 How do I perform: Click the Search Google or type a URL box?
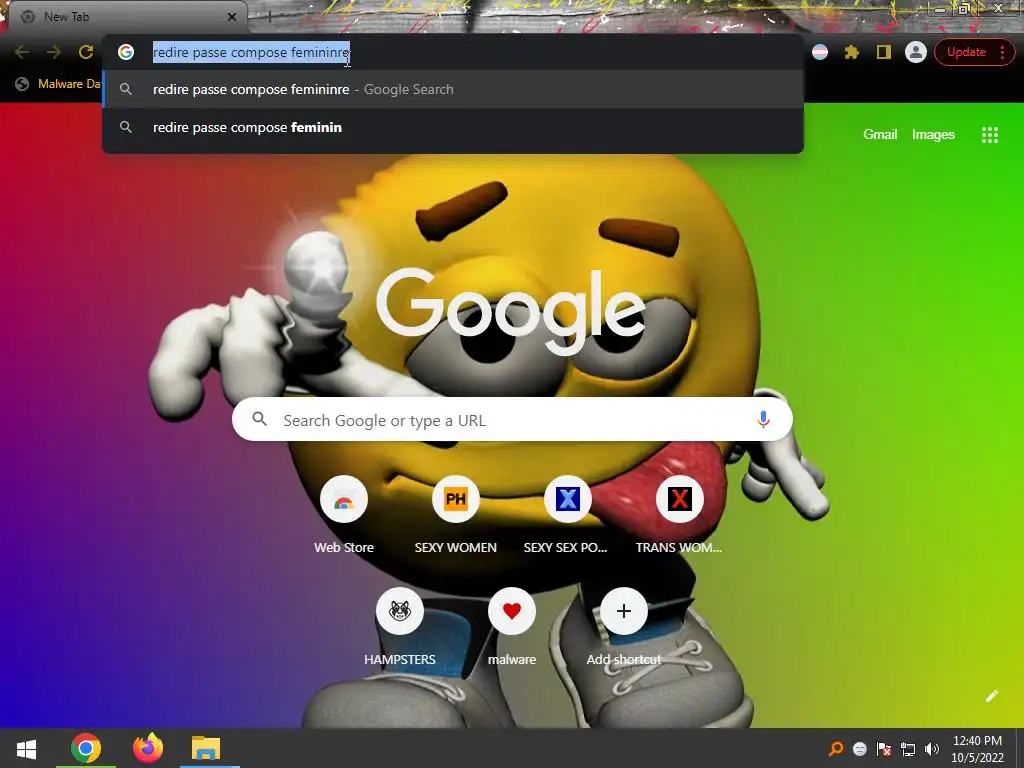(x=512, y=419)
